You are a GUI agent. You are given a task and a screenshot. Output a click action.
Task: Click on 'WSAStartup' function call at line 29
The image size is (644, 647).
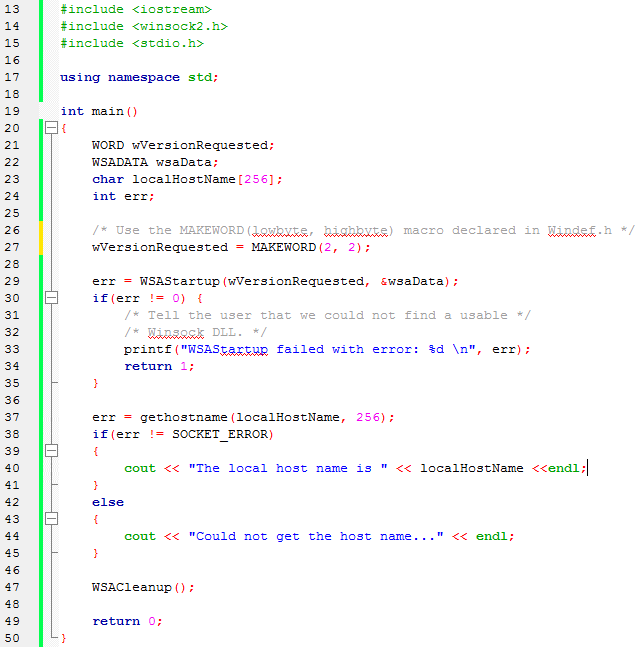pyautogui.click(x=179, y=281)
